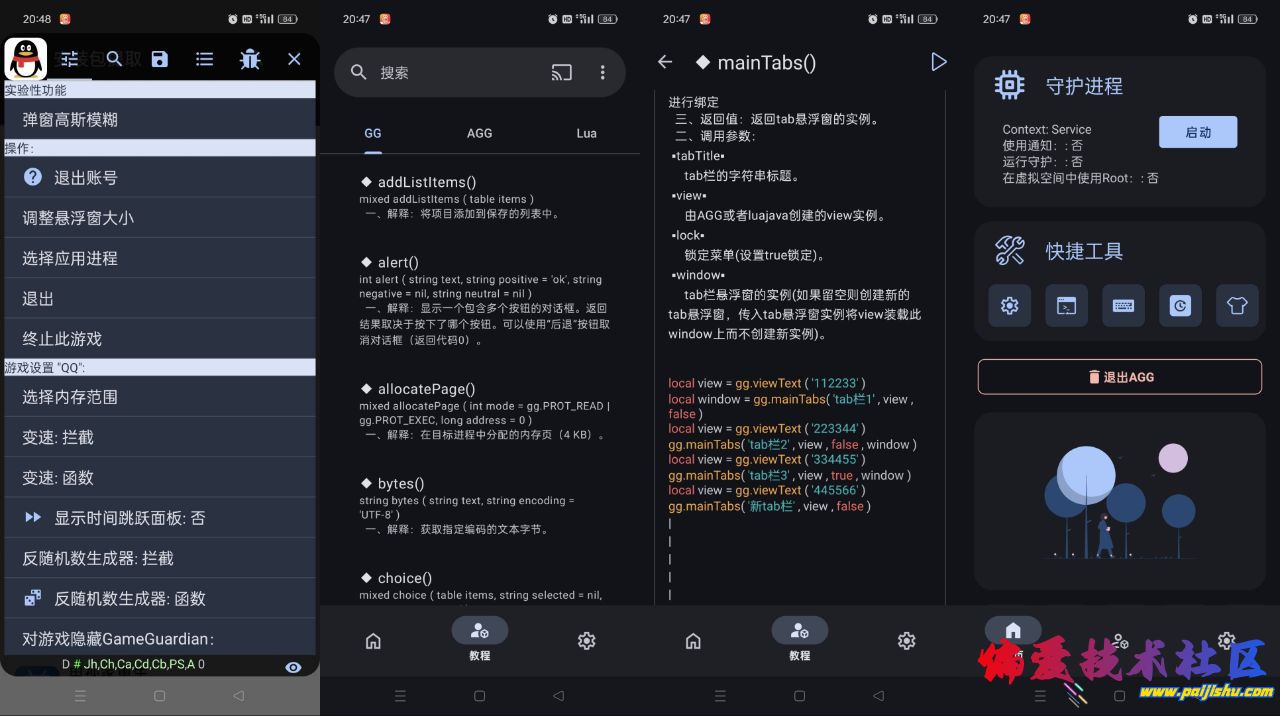
Task: Select the T-shirt theme quick tool
Action: click(1237, 306)
